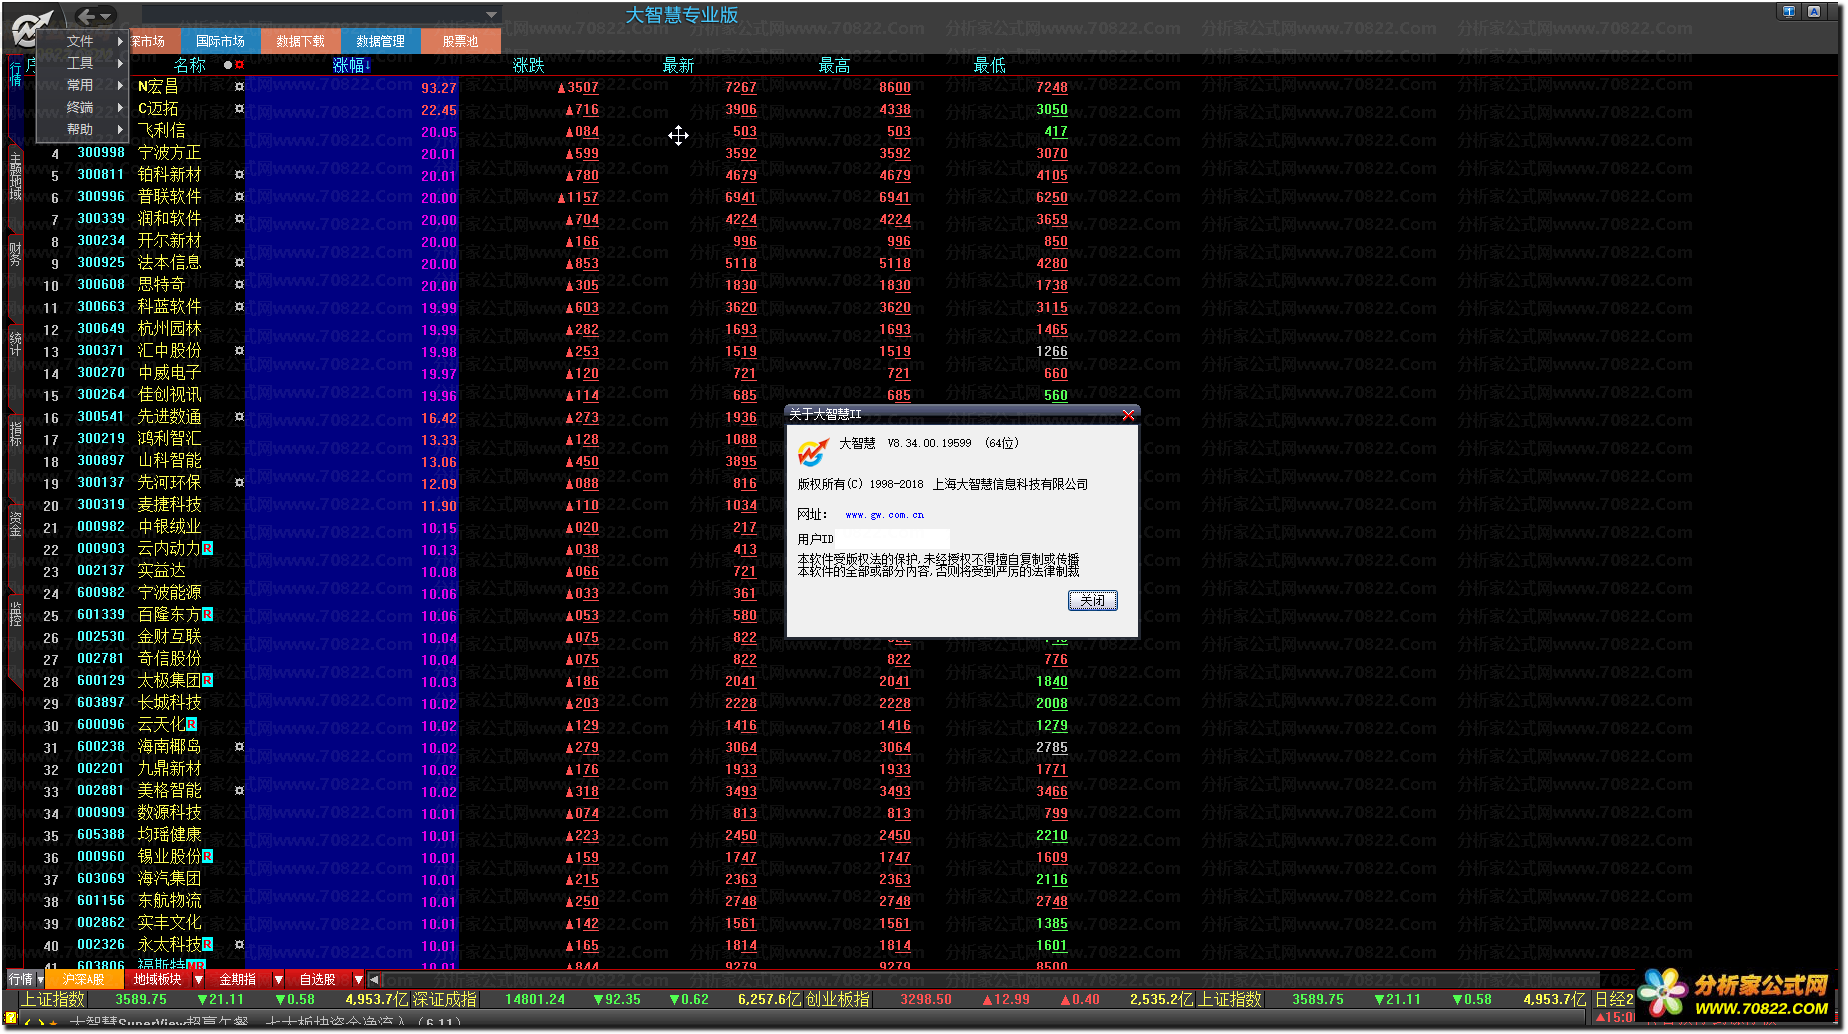
Task: Click the marker icon beside 海南椰岛
Action: click(x=239, y=747)
